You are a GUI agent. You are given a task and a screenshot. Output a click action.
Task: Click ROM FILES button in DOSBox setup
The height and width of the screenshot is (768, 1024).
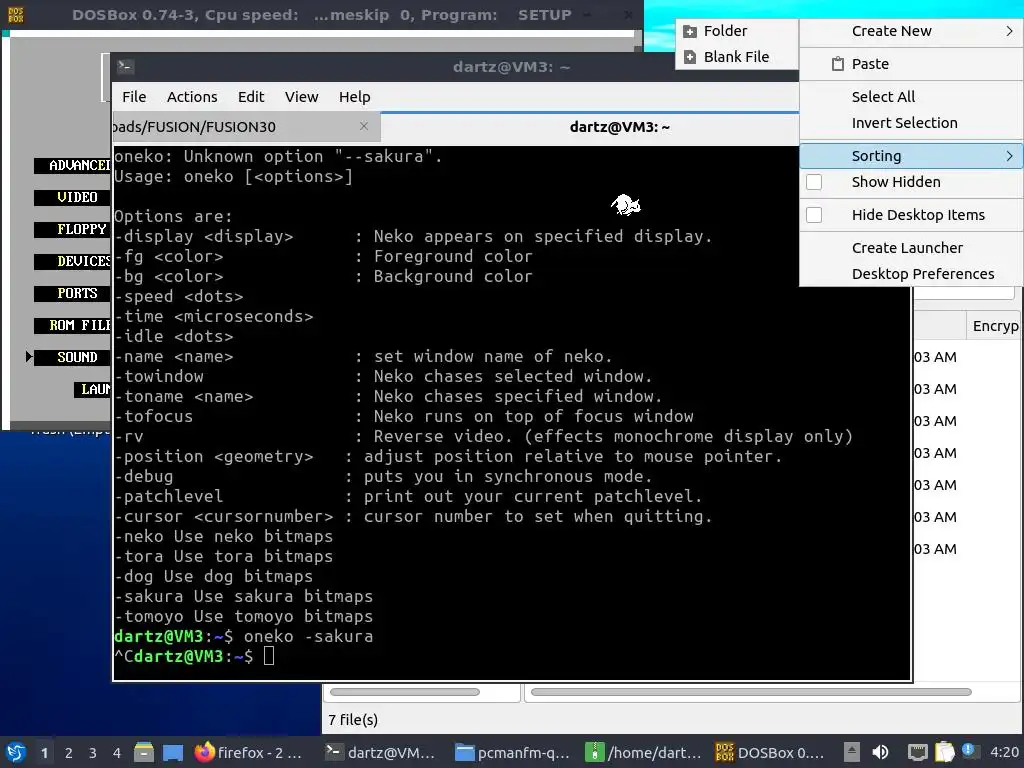point(72,325)
